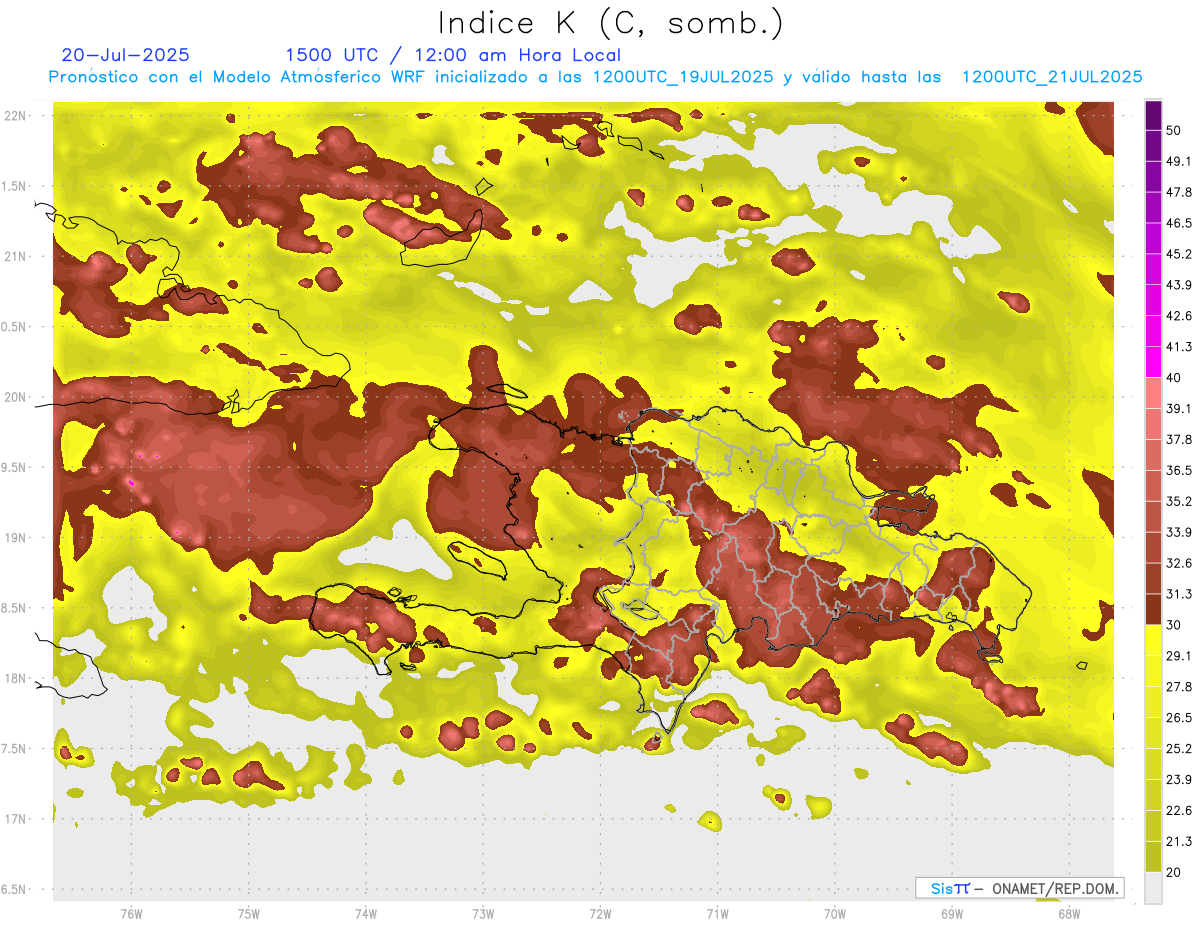Viewport: 1200px width, 927px height.
Task: Click colorbar label "40"
Action: click(1174, 378)
